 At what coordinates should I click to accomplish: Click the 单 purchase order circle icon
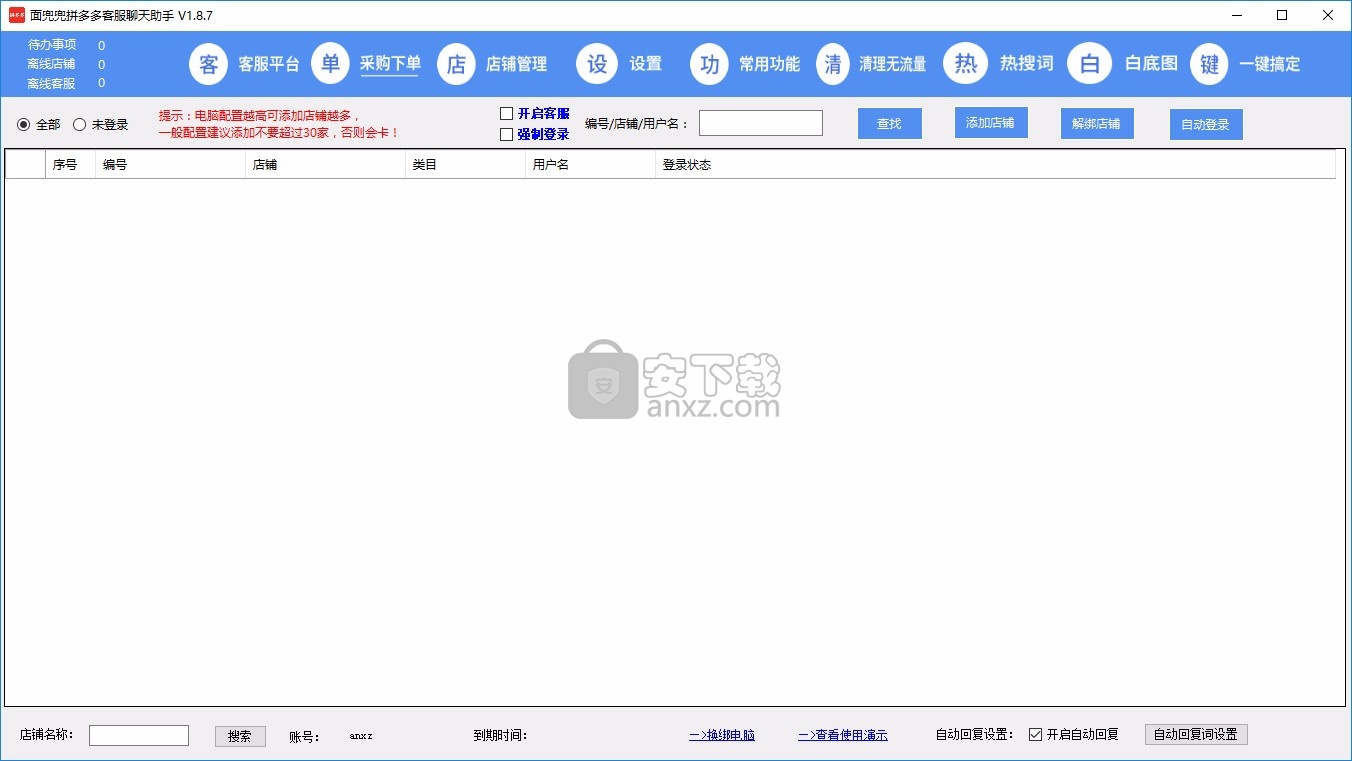tap(331, 63)
